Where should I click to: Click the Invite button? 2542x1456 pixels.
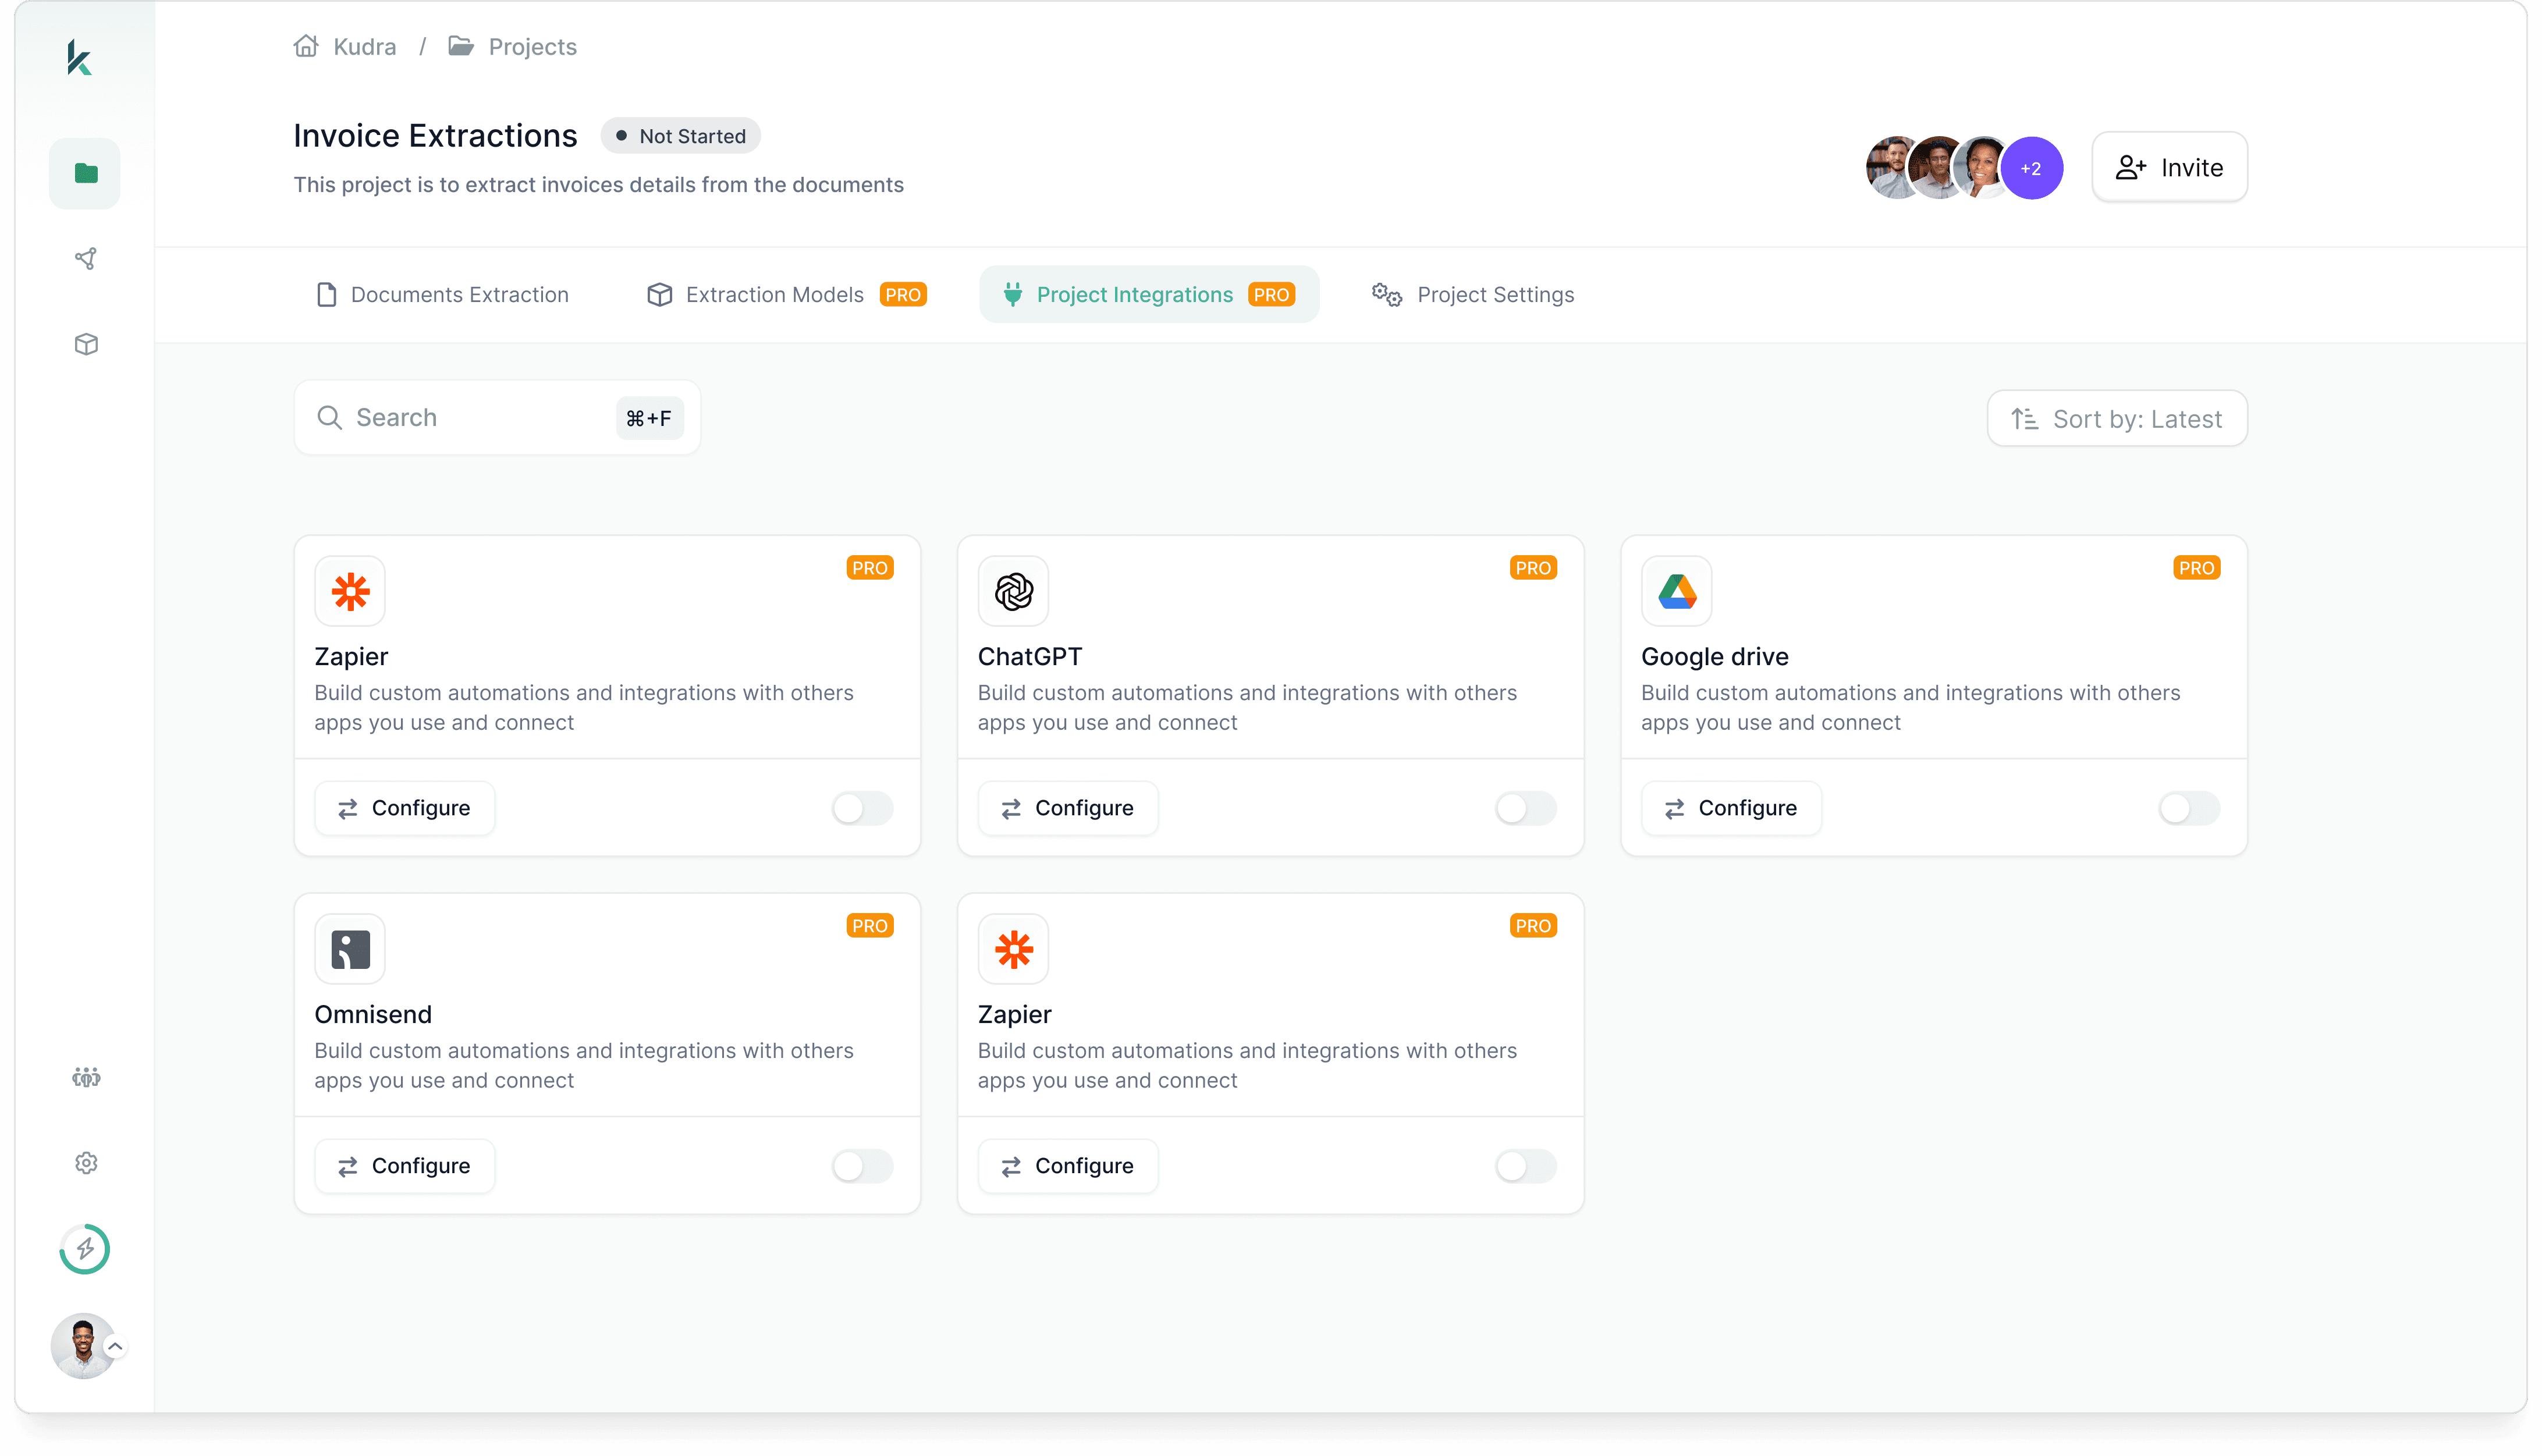coord(2169,168)
